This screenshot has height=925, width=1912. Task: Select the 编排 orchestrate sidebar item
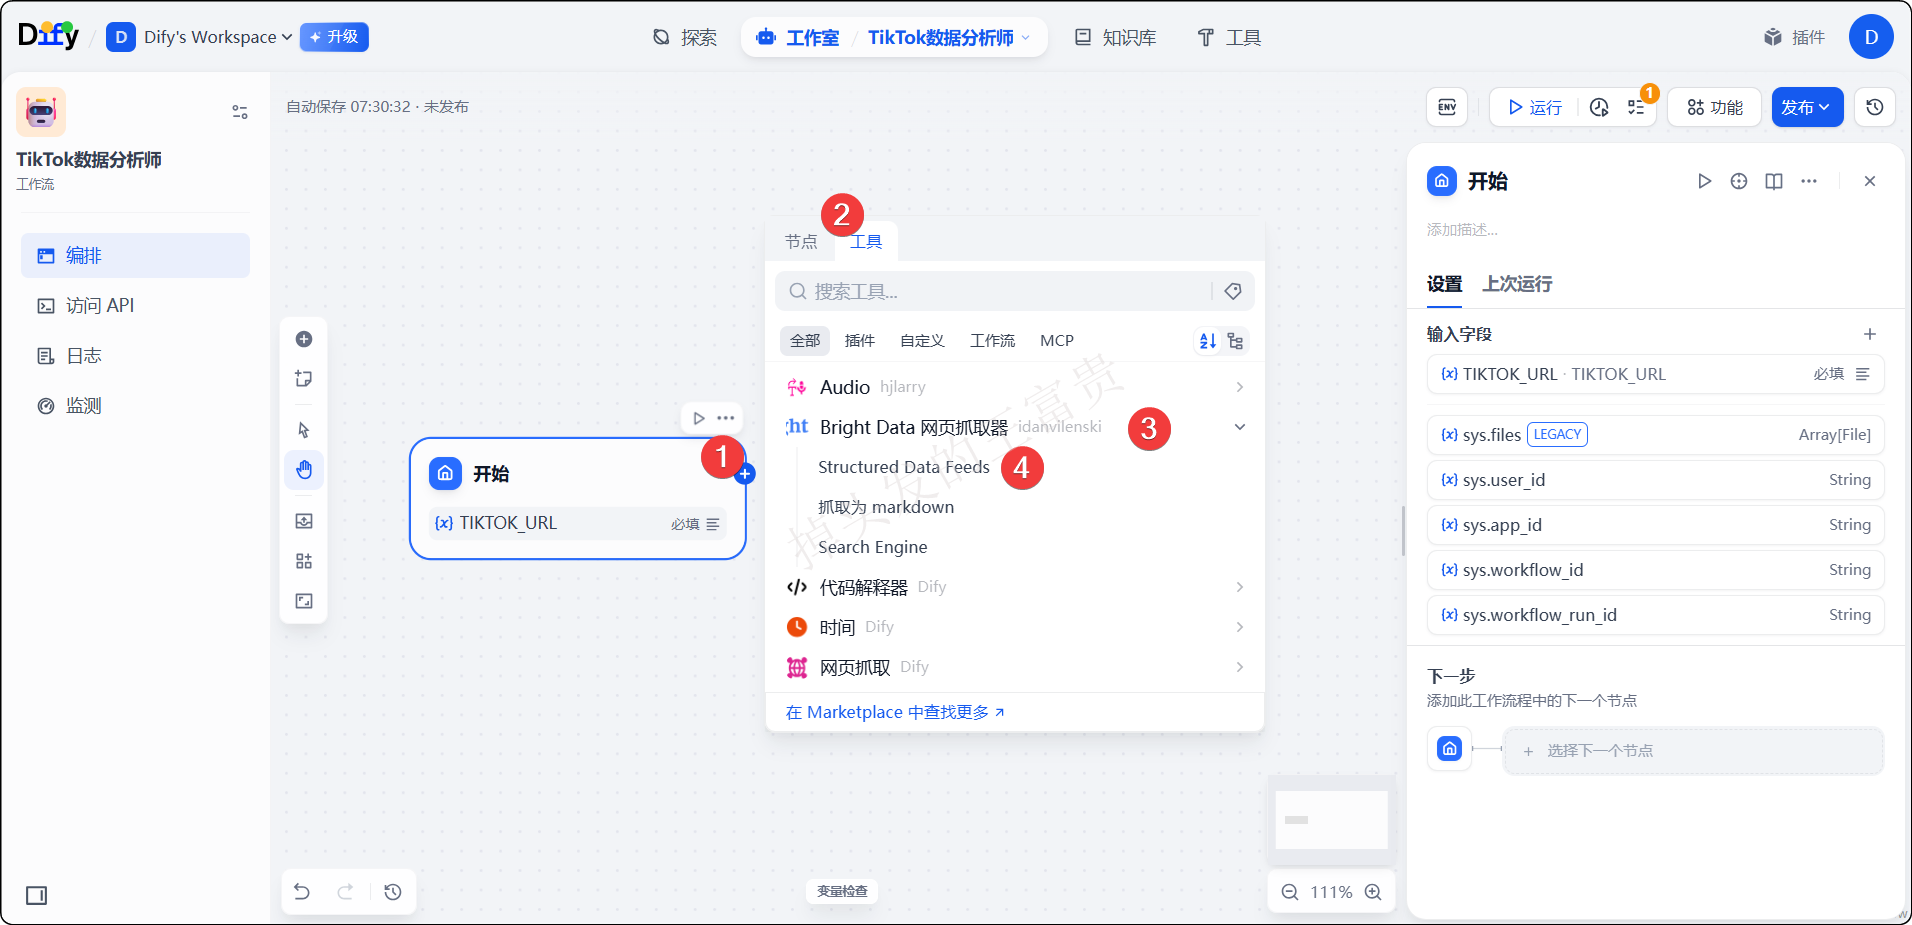point(135,255)
